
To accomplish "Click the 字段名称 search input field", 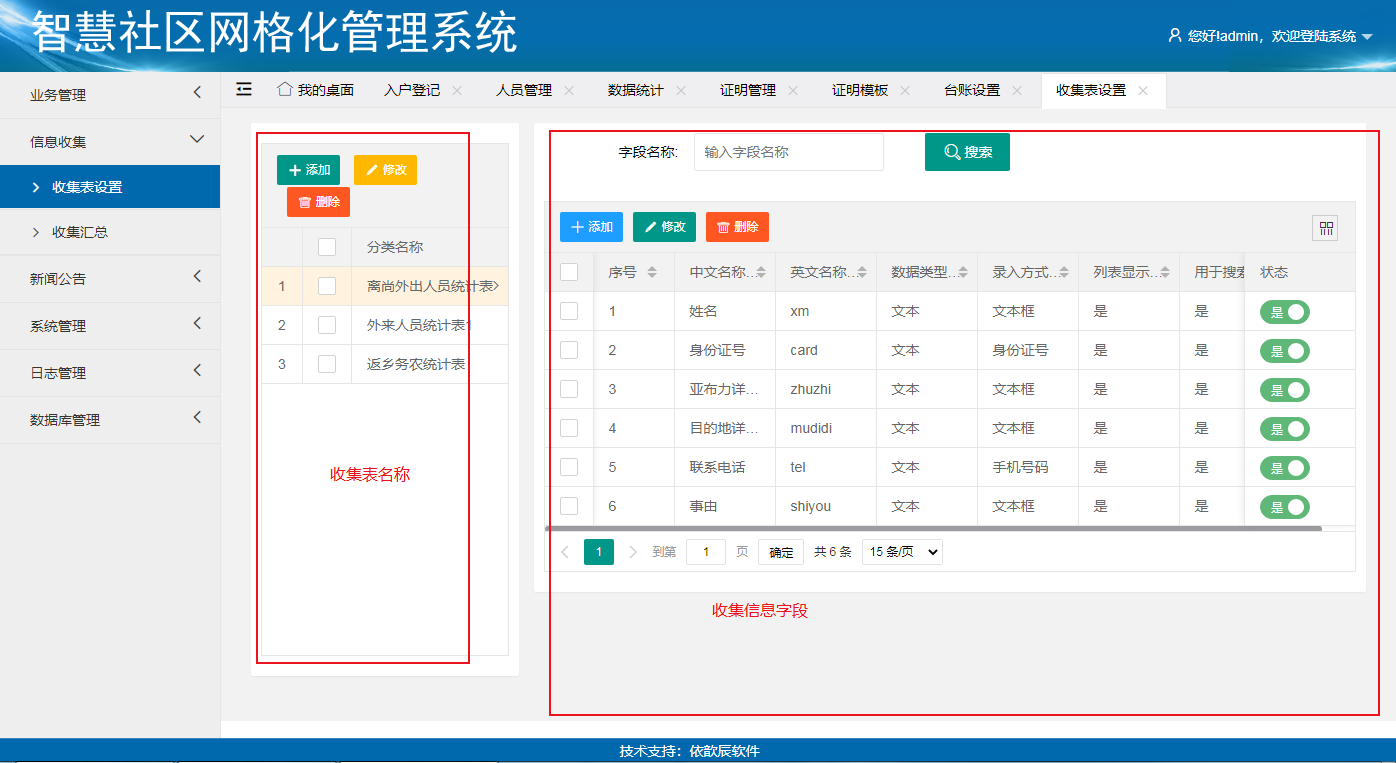I will pyautogui.click(x=788, y=152).
